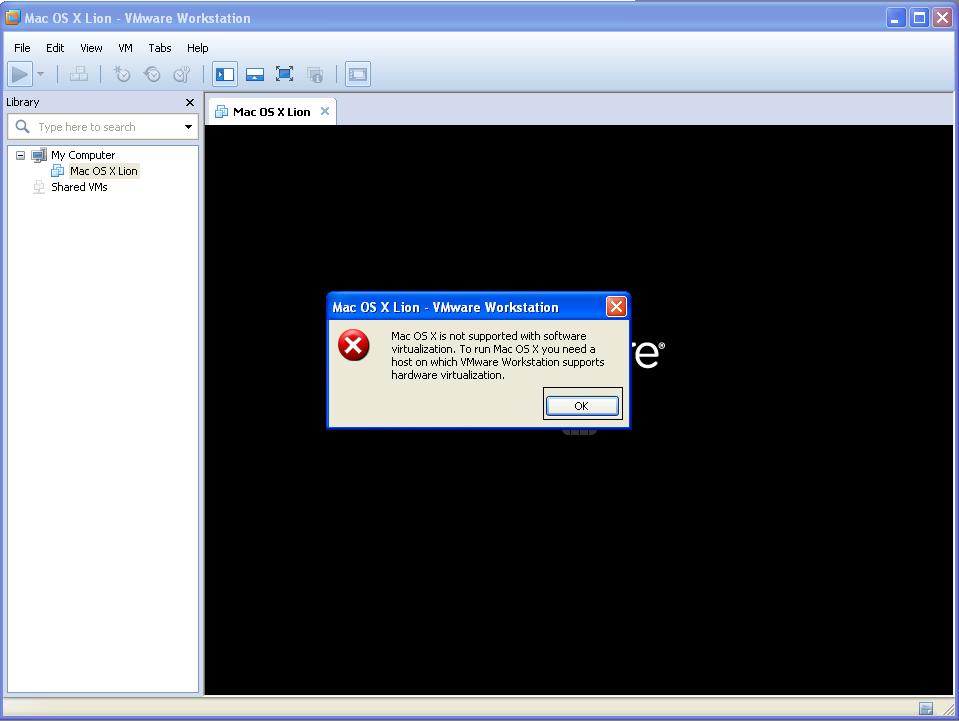Screen dimensions: 959x721
Task: Open the VM menu
Action: pos(125,48)
